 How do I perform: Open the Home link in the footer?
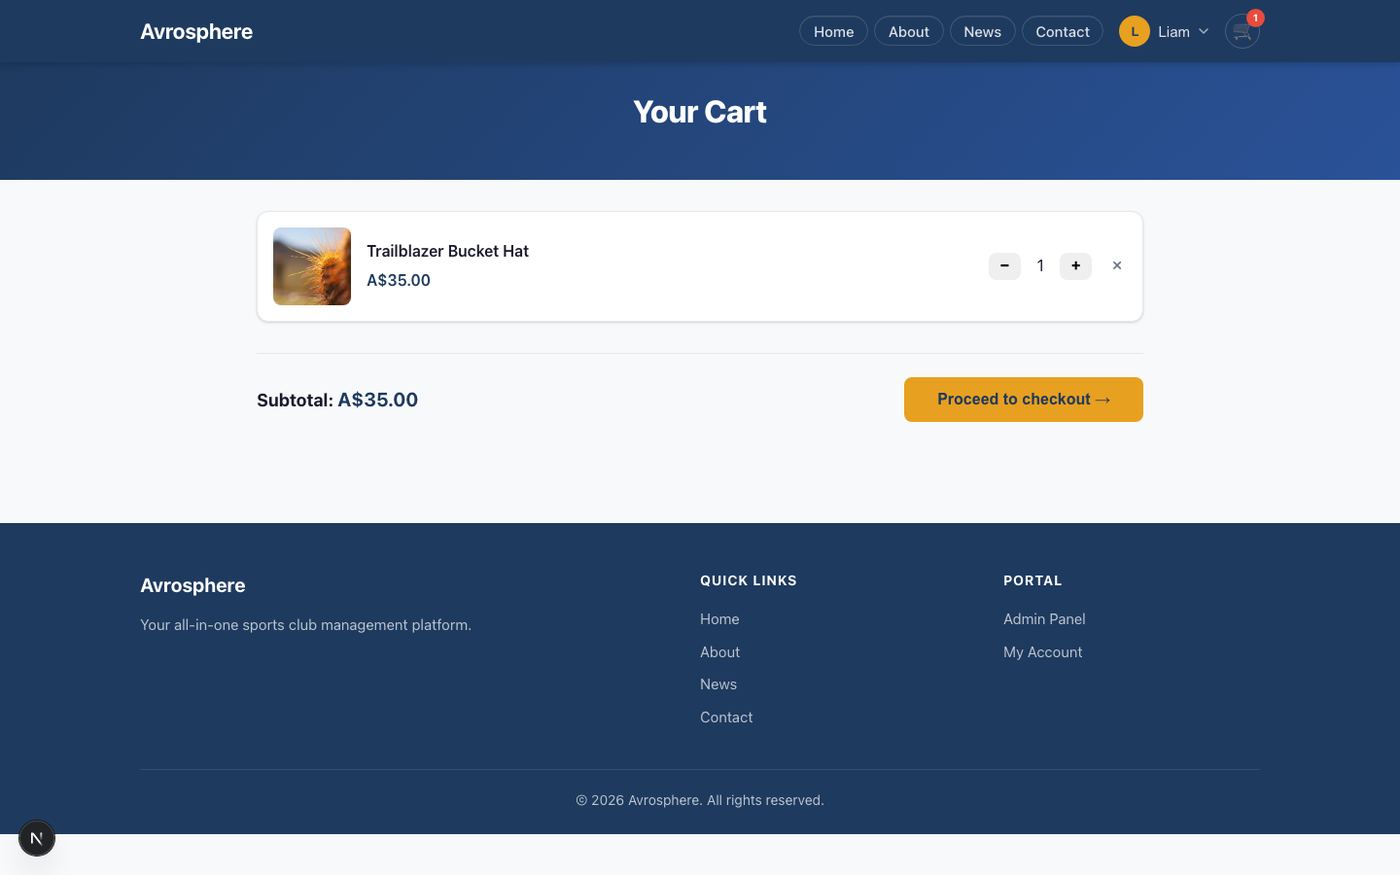point(719,619)
